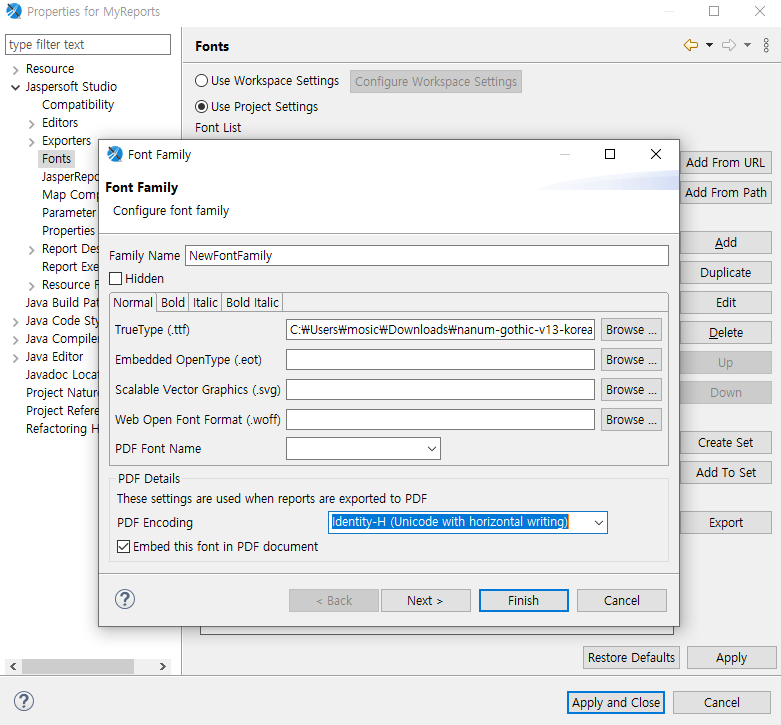This screenshot has height=725, width=781.
Task: Click the tree horizontal scrollbar thumb
Action: (x=78, y=666)
